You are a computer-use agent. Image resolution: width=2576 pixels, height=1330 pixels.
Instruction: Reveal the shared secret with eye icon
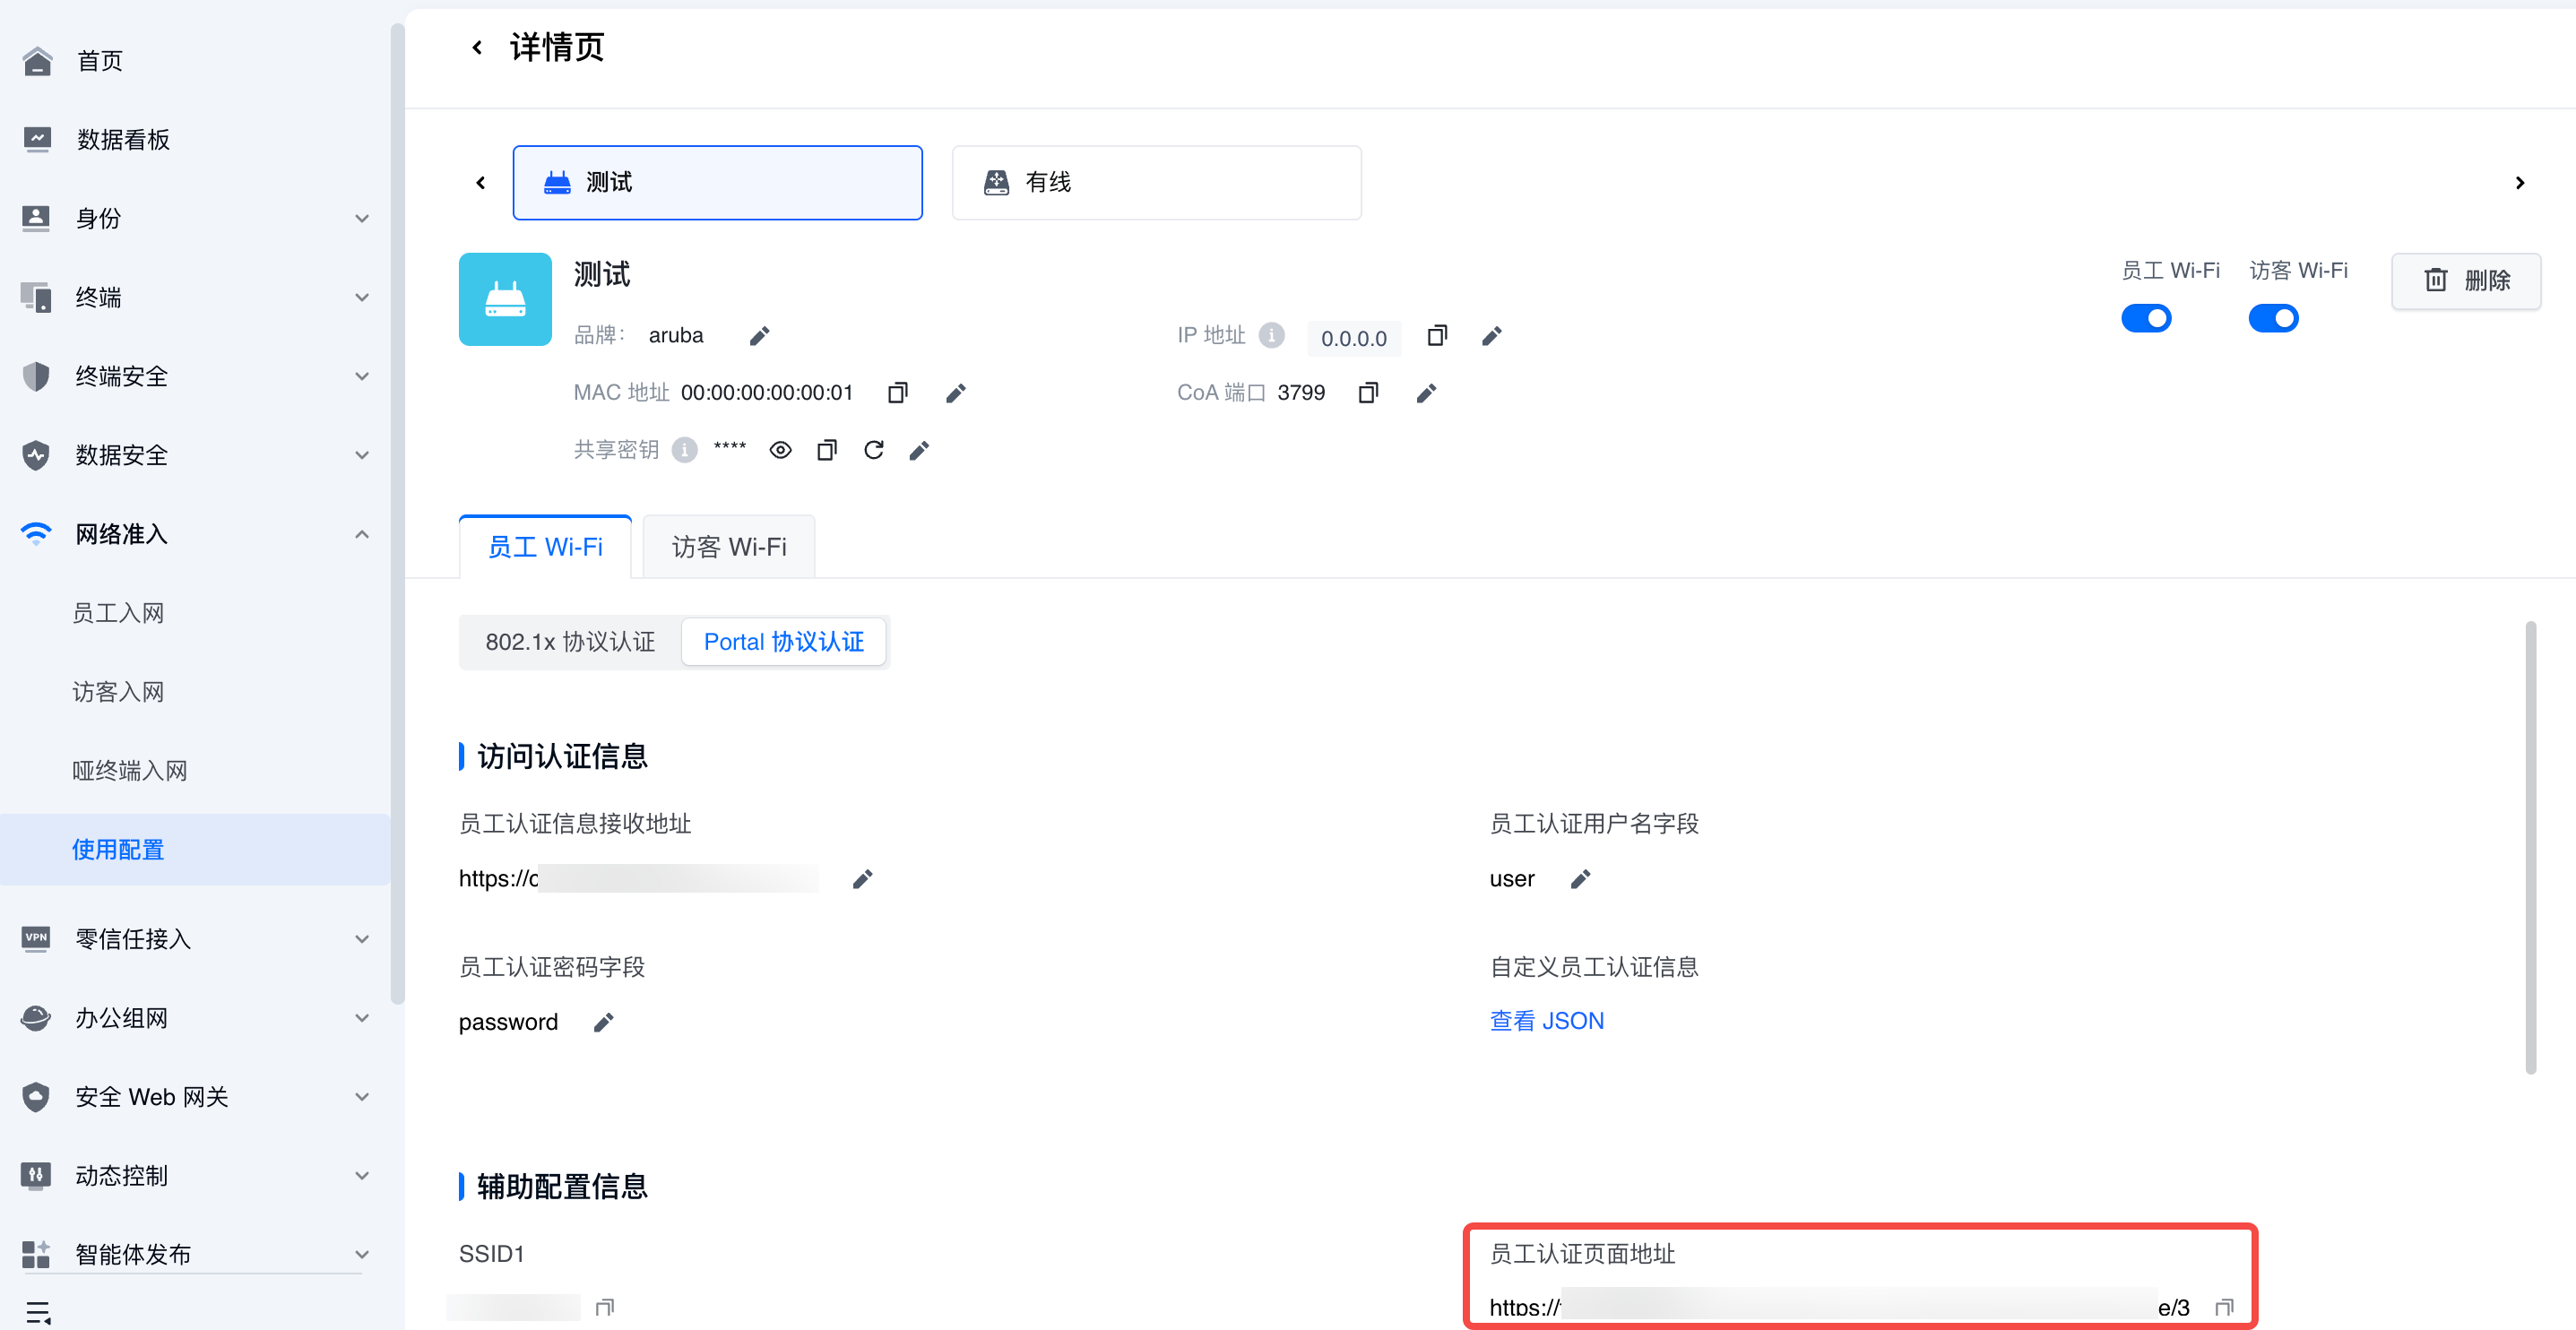coord(780,450)
